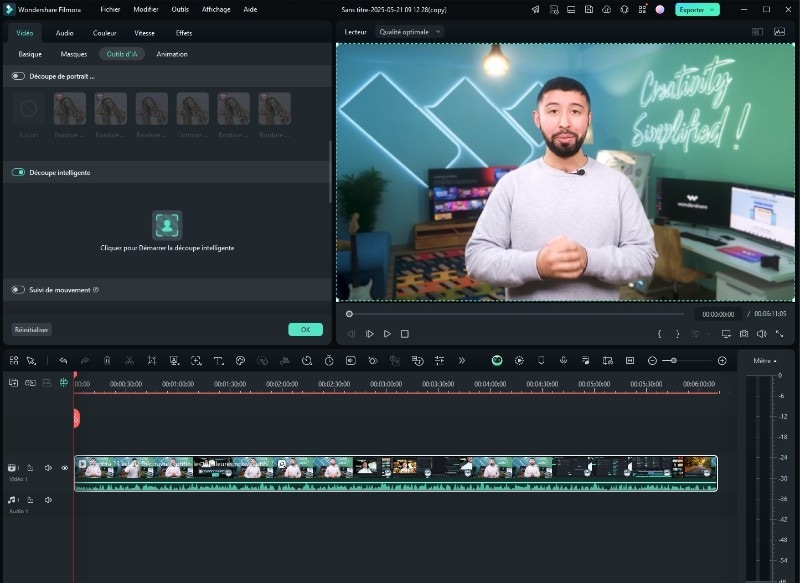Open the Qualité optimale dropdown

pos(410,32)
